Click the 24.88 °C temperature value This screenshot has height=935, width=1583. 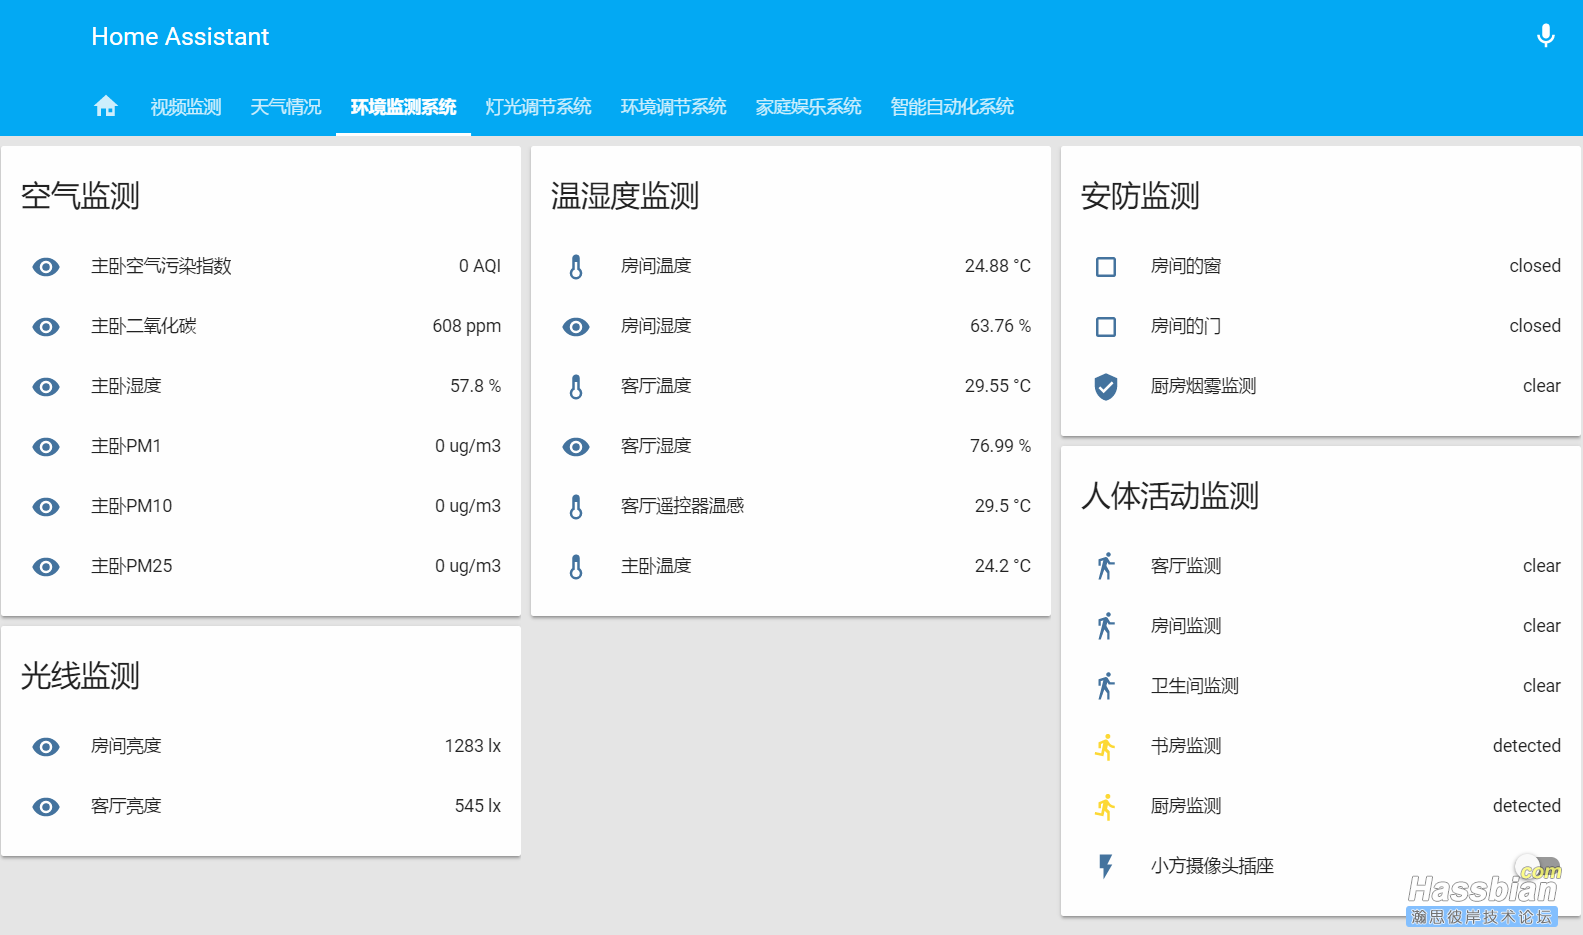click(x=998, y=266)
